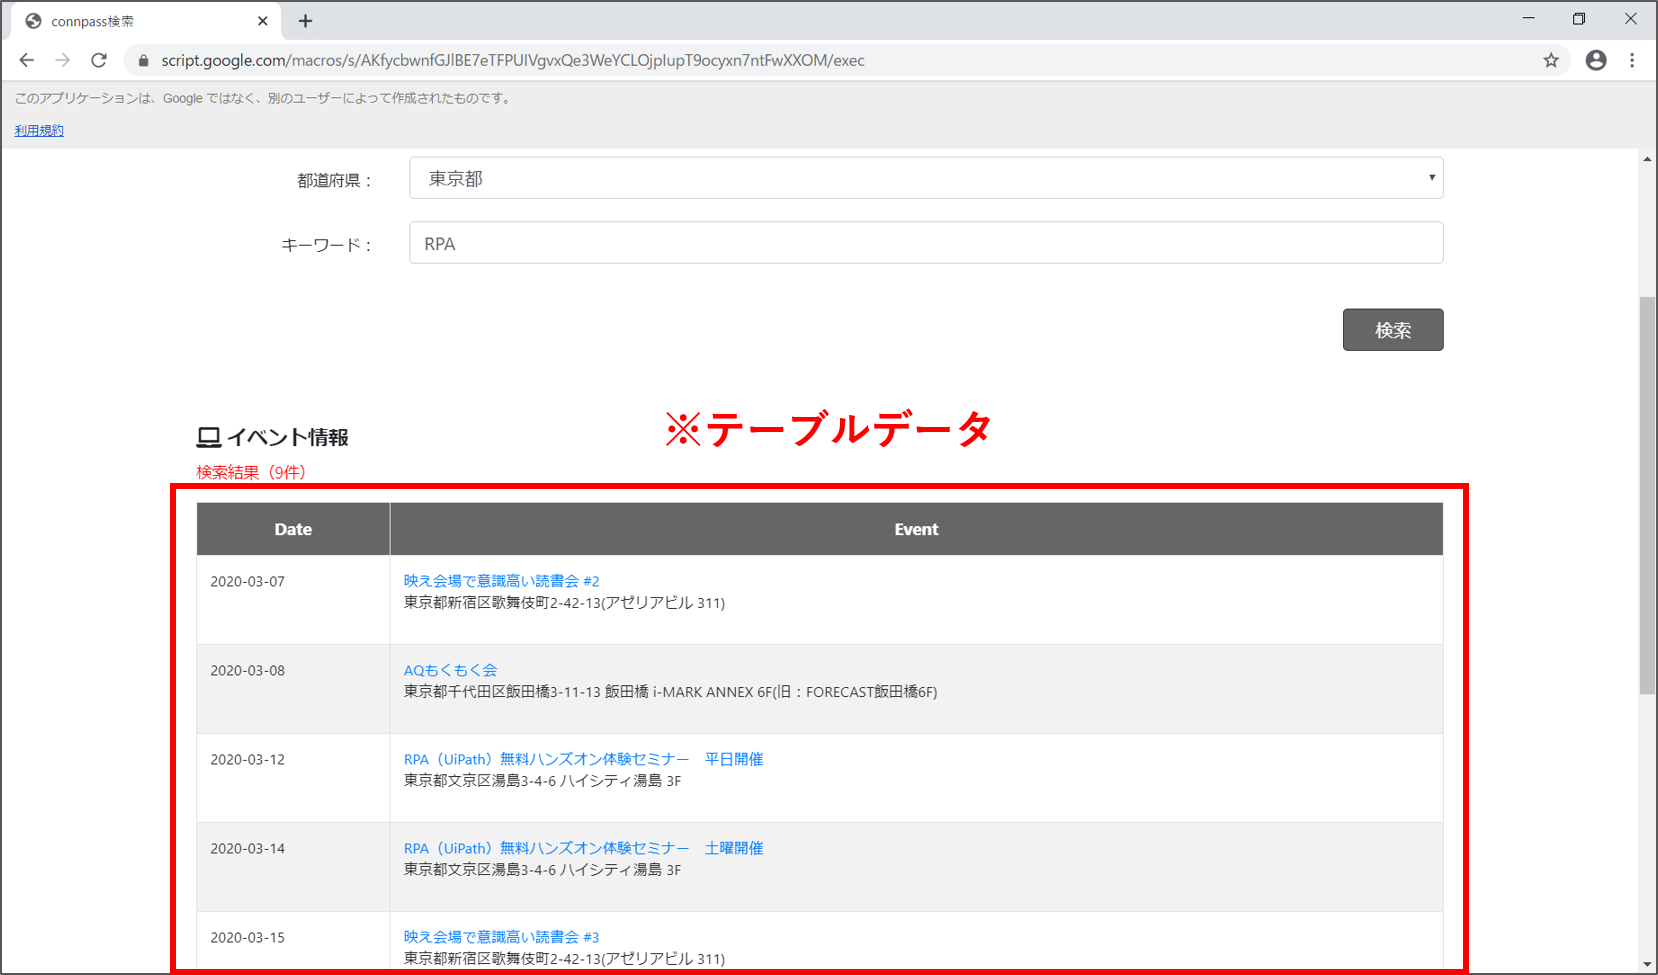Click the キーワード input field containing RPA
The width and height of the screenshot is (1658, 975).
(925, 243)
